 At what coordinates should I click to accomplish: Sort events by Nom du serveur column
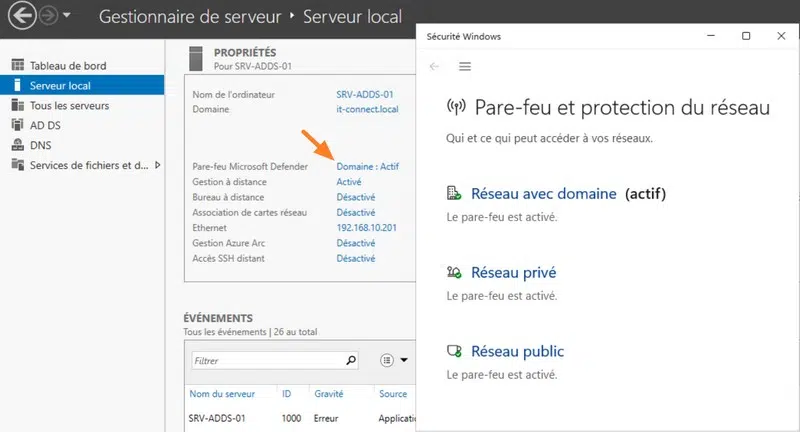click(222, 394)
